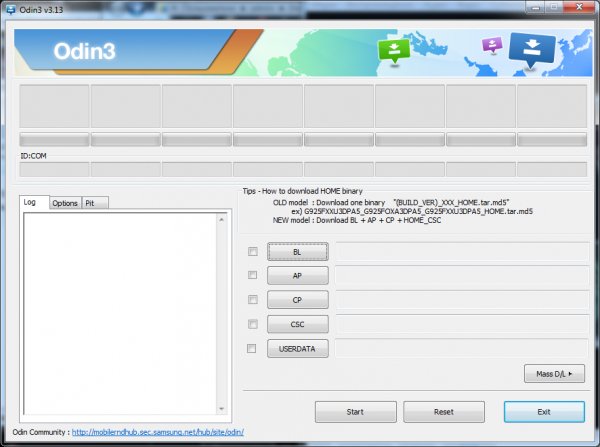This screenshot has height=447, width=600.
Task: Click the AP file path field
Action: pyautogui.click(x=462, y=276)
